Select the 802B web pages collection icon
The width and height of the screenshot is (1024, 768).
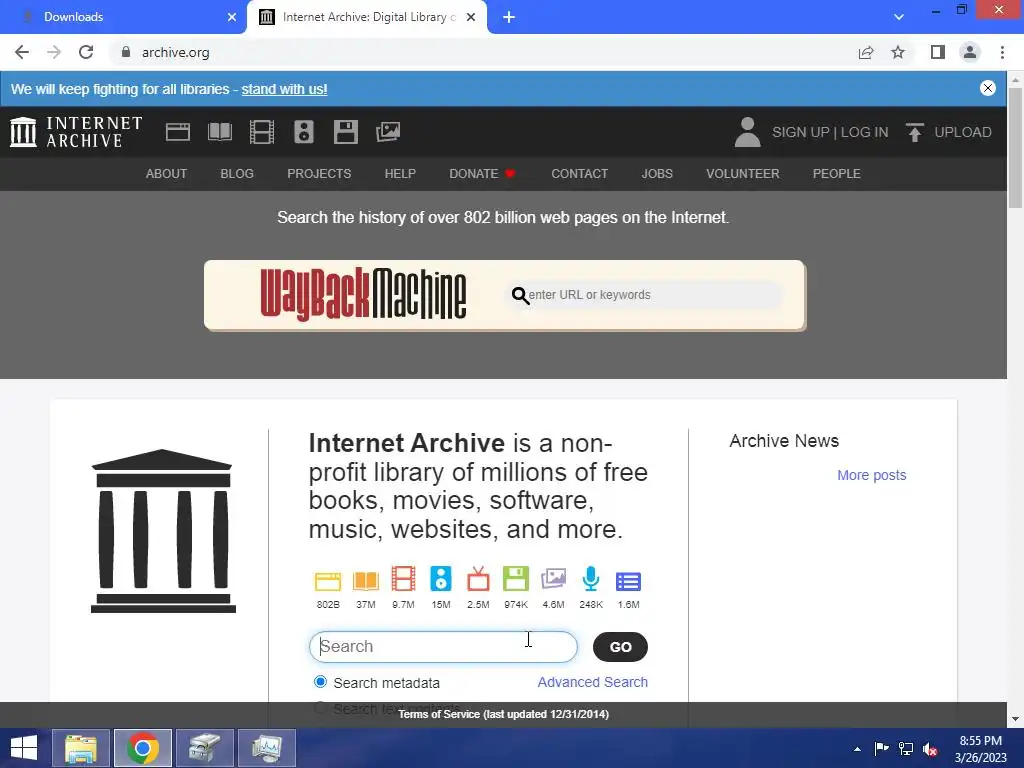pyautogui.click(x=328, y=581)
